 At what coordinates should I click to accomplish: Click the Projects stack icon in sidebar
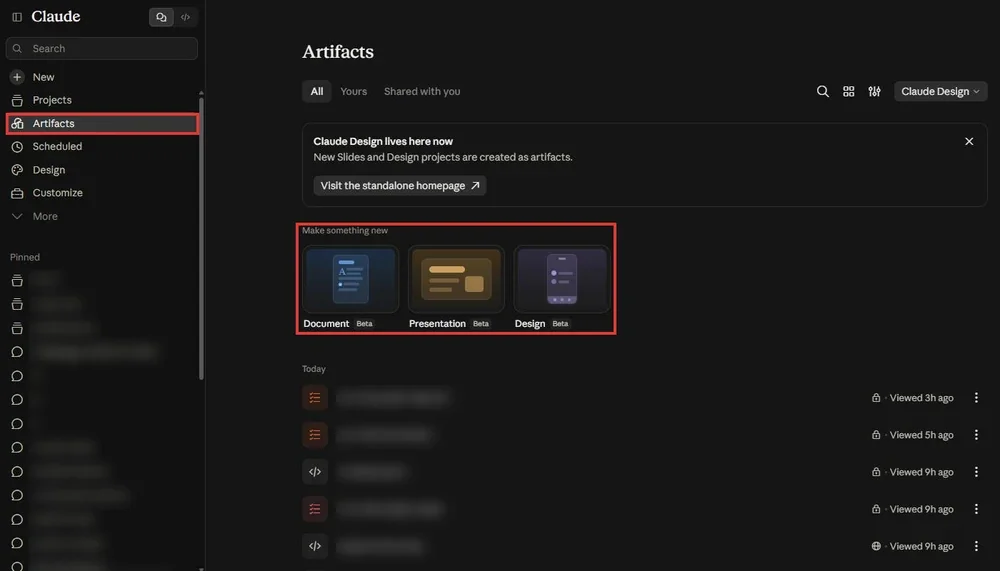point(17,100)
